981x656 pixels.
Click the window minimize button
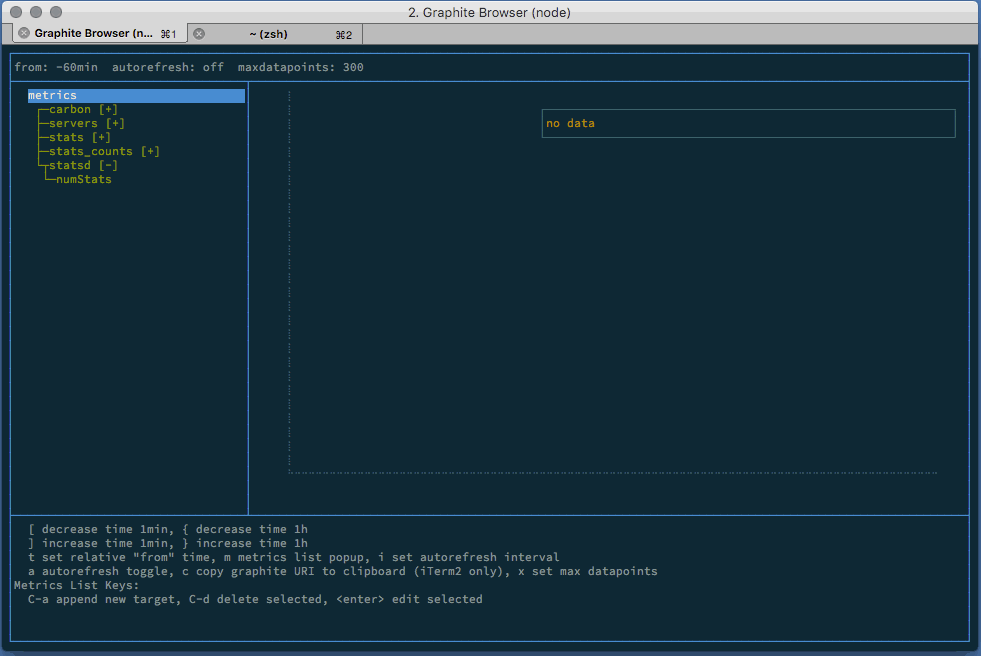pos(36,12)
